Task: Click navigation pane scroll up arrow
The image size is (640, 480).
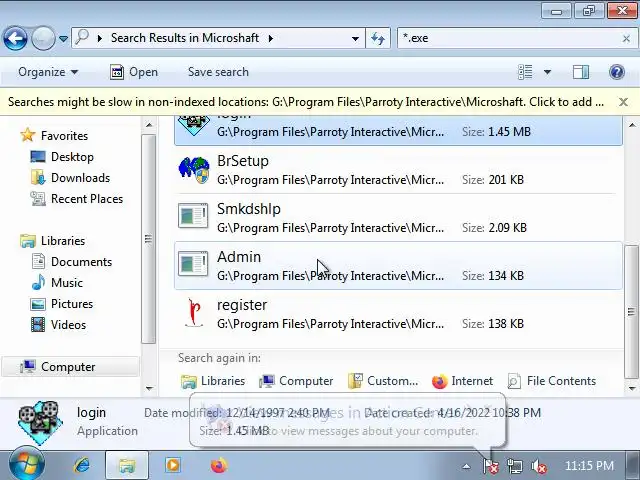Action: [x=149, y=124]
